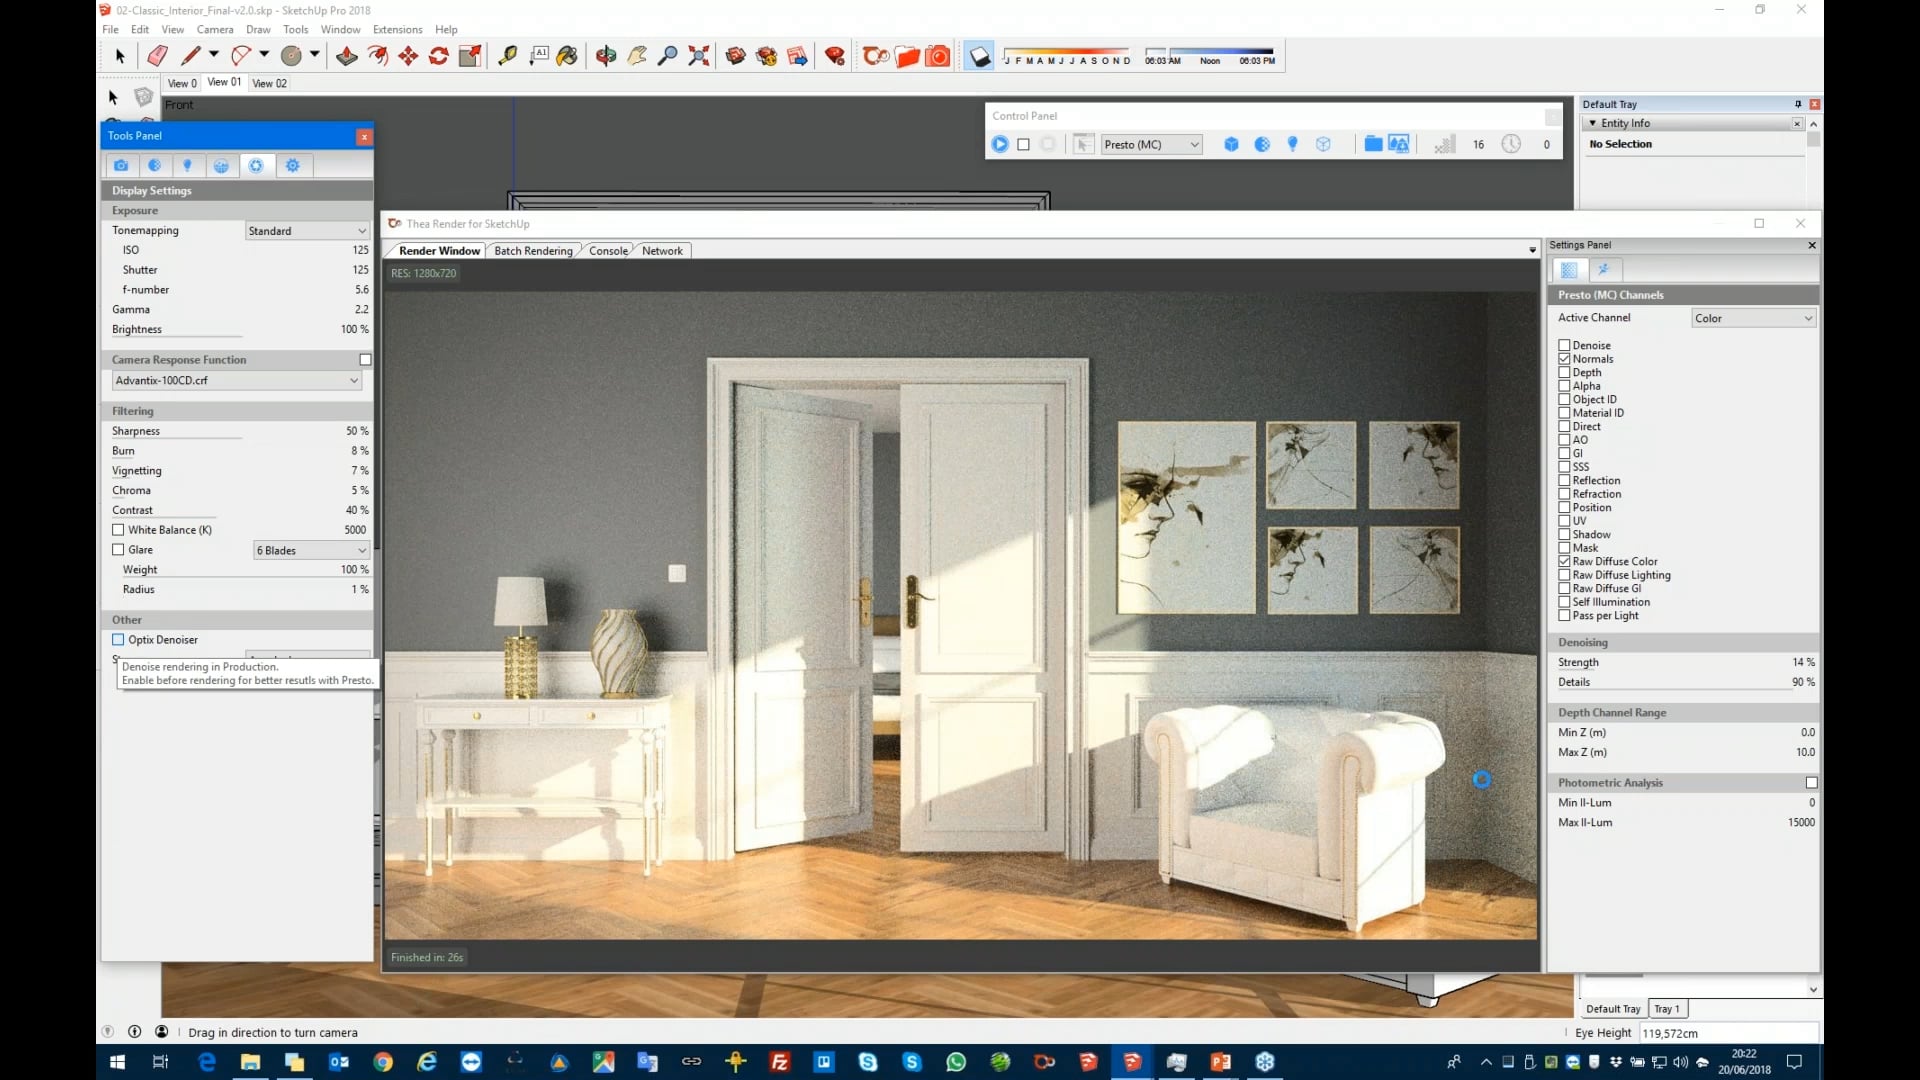Enable the Optix Denoiser checkbox
This screenshot has height=1080, width=1920.
tap(117, 639)
